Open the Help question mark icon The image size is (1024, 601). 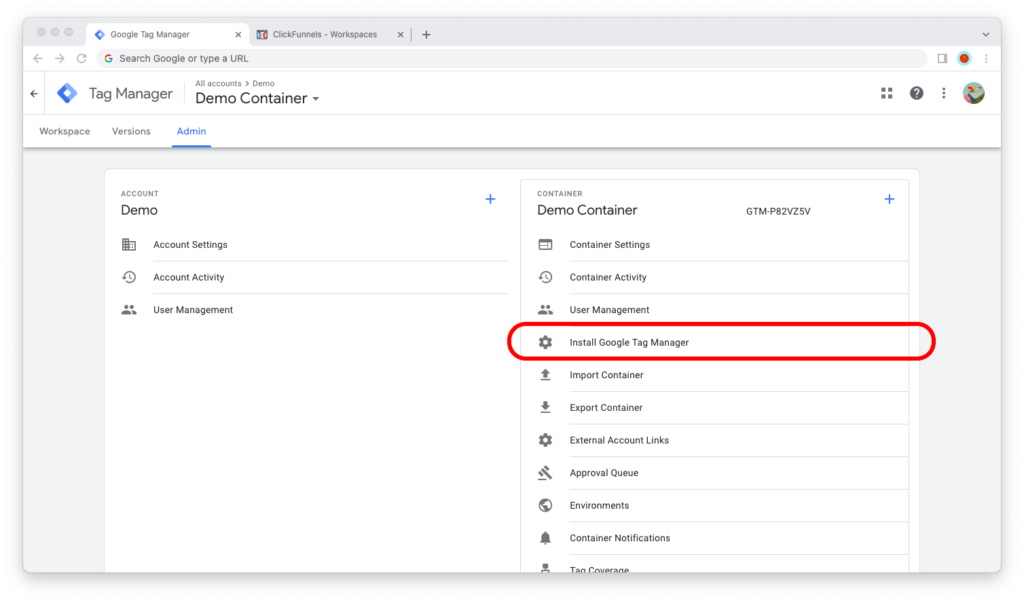pyautogui.click(x=916, y=93)
